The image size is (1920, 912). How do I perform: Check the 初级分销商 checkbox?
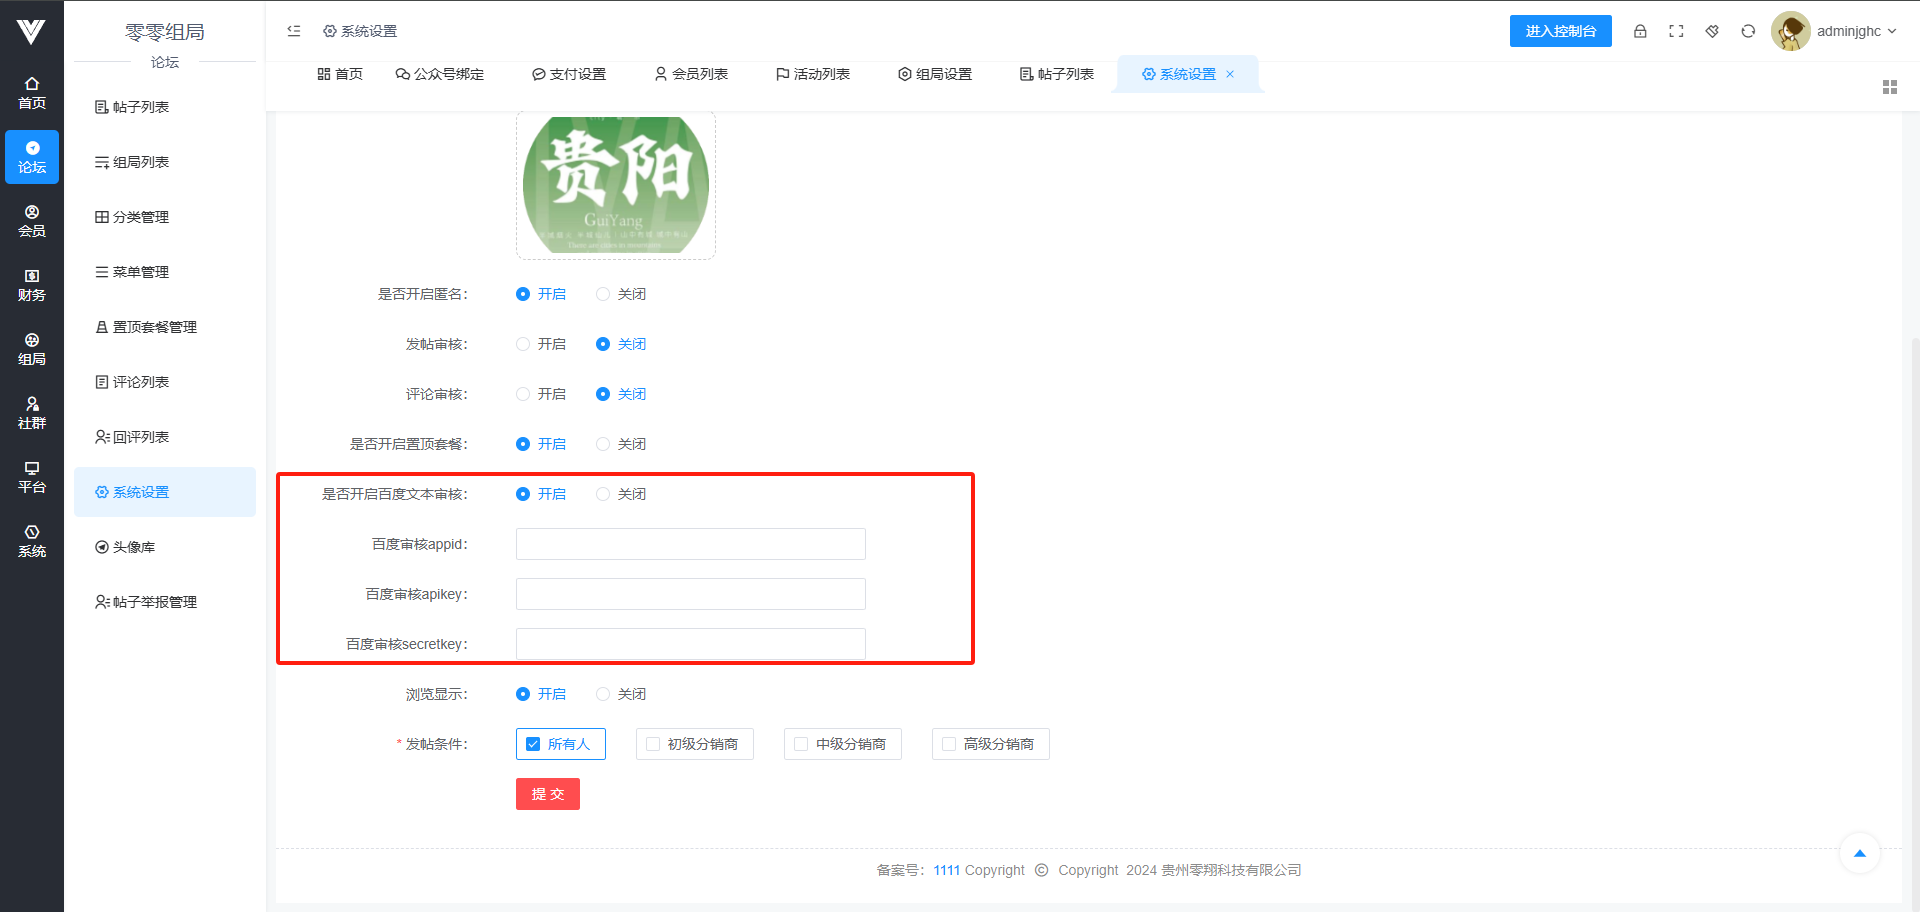(653, 744)
